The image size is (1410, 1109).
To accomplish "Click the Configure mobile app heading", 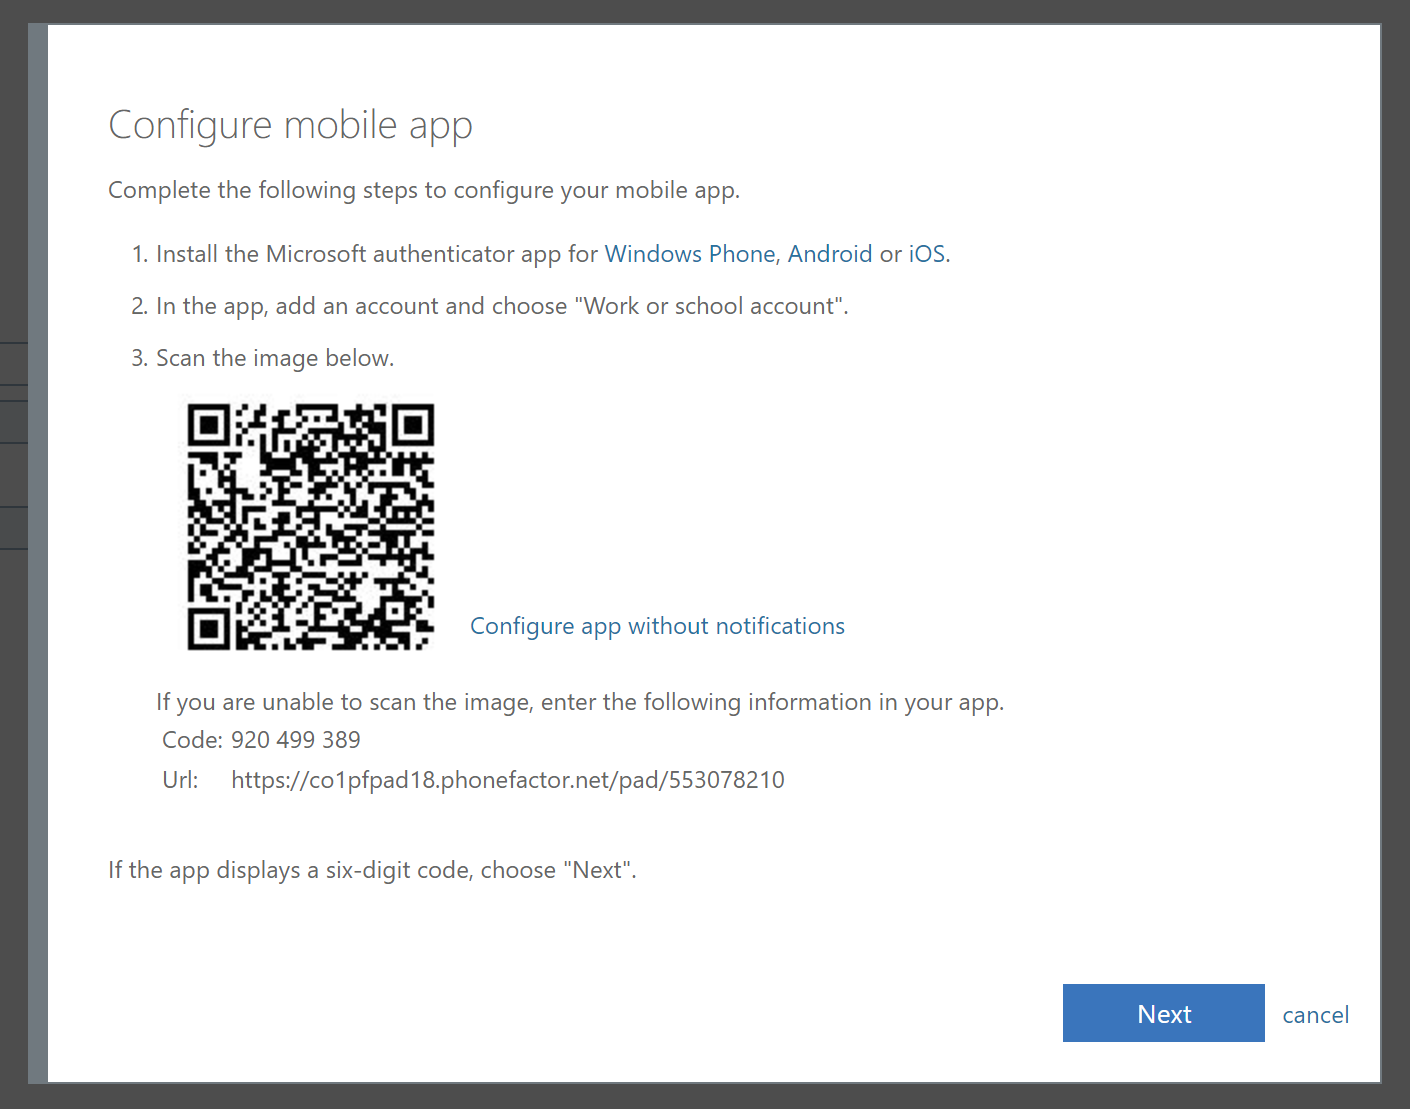I will (x=290, y=126).
